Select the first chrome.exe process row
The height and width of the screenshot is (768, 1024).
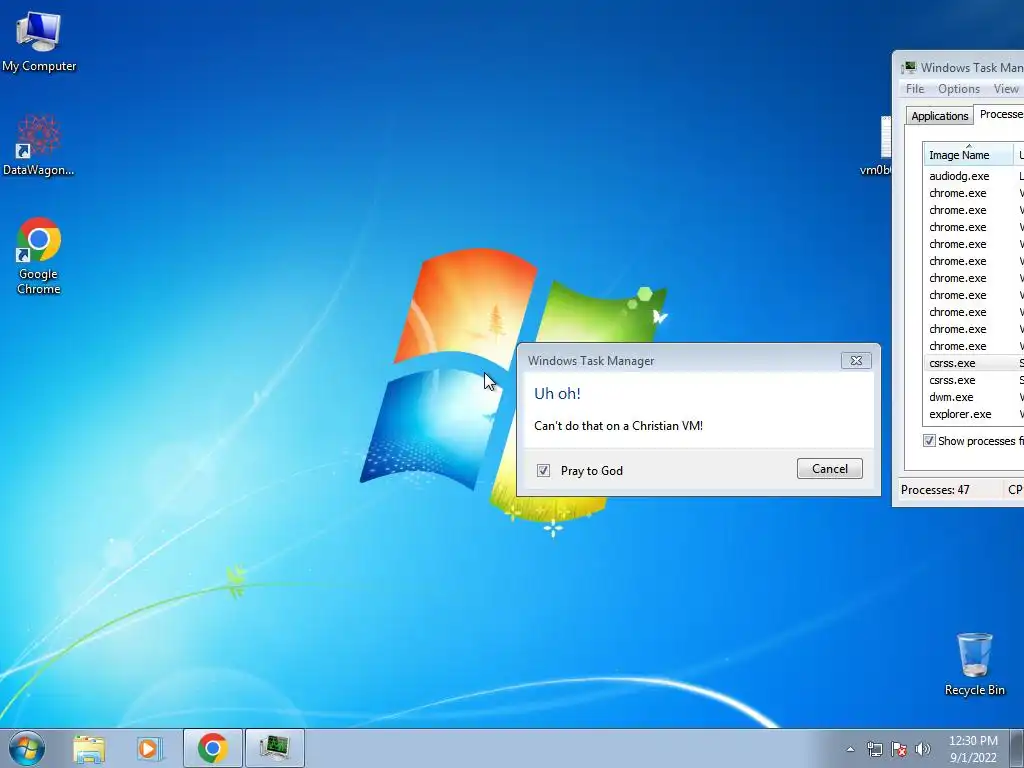click(973, 193)
